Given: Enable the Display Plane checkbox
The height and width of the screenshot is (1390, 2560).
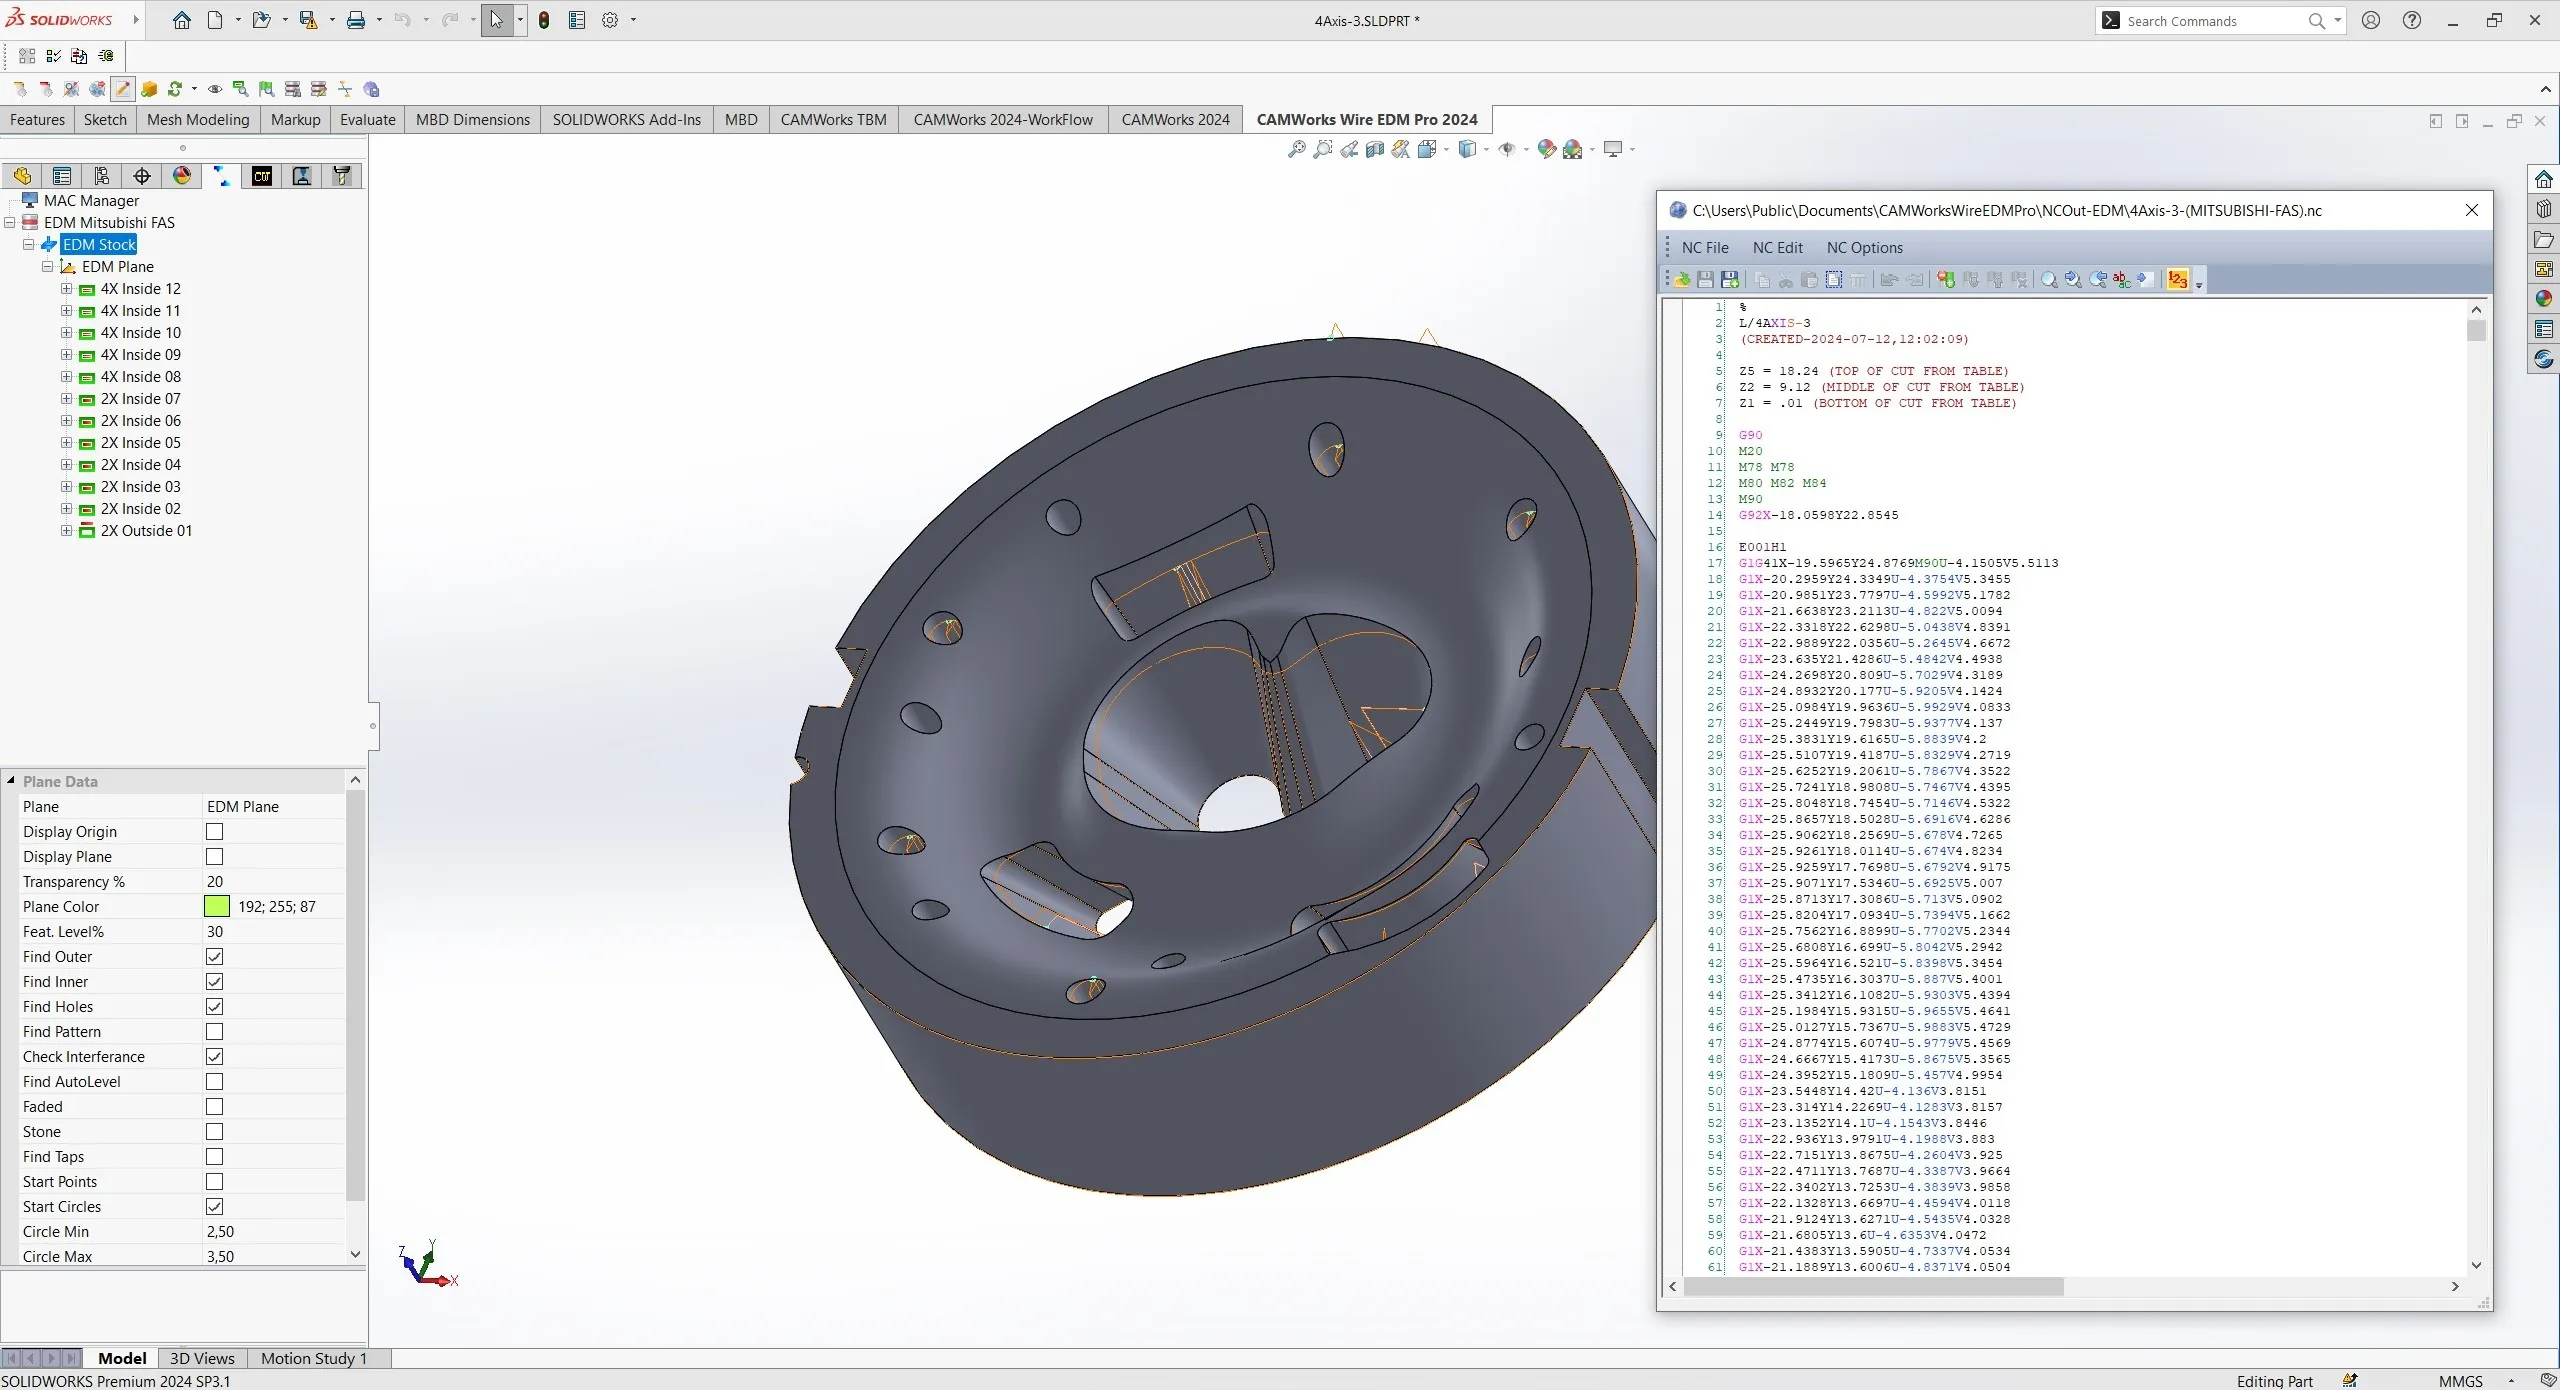Looking at the screenshot, I should tap(214, 857).
